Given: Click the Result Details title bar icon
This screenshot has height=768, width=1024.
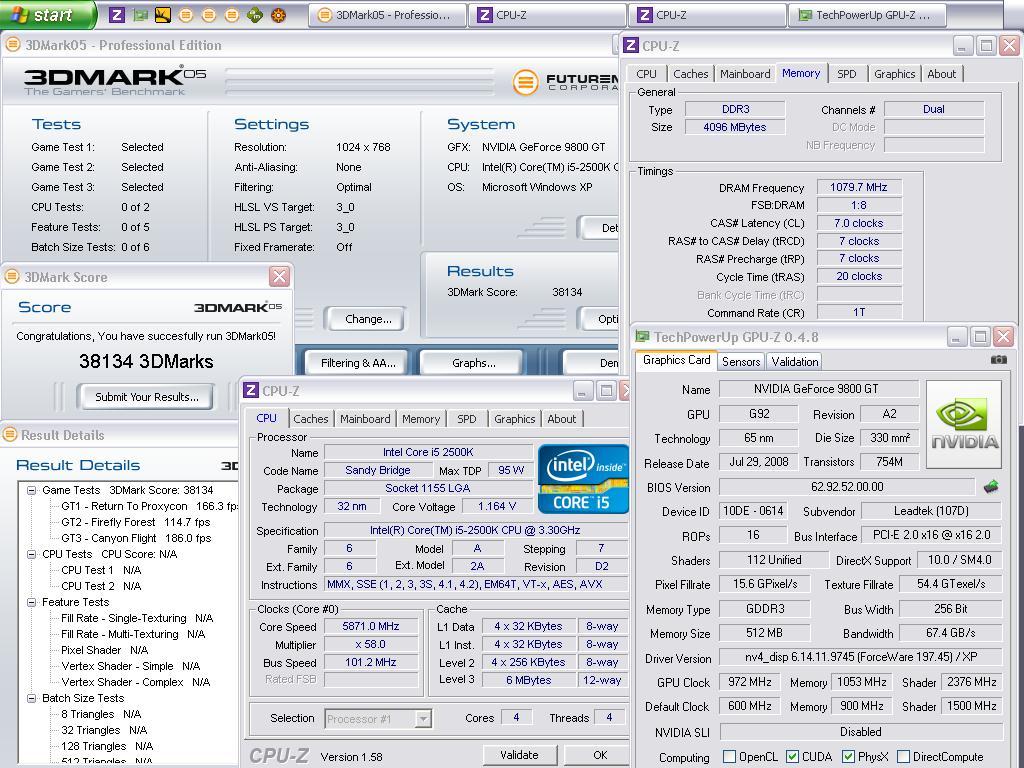Looking at the screenshot, I should 10,434.
